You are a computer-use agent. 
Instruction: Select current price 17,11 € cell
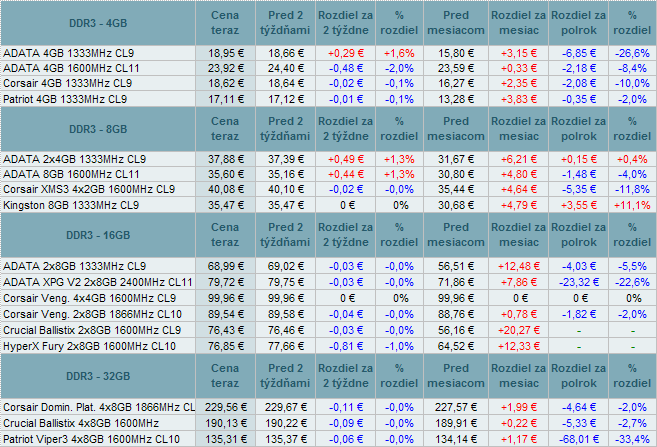click(226, 99)
